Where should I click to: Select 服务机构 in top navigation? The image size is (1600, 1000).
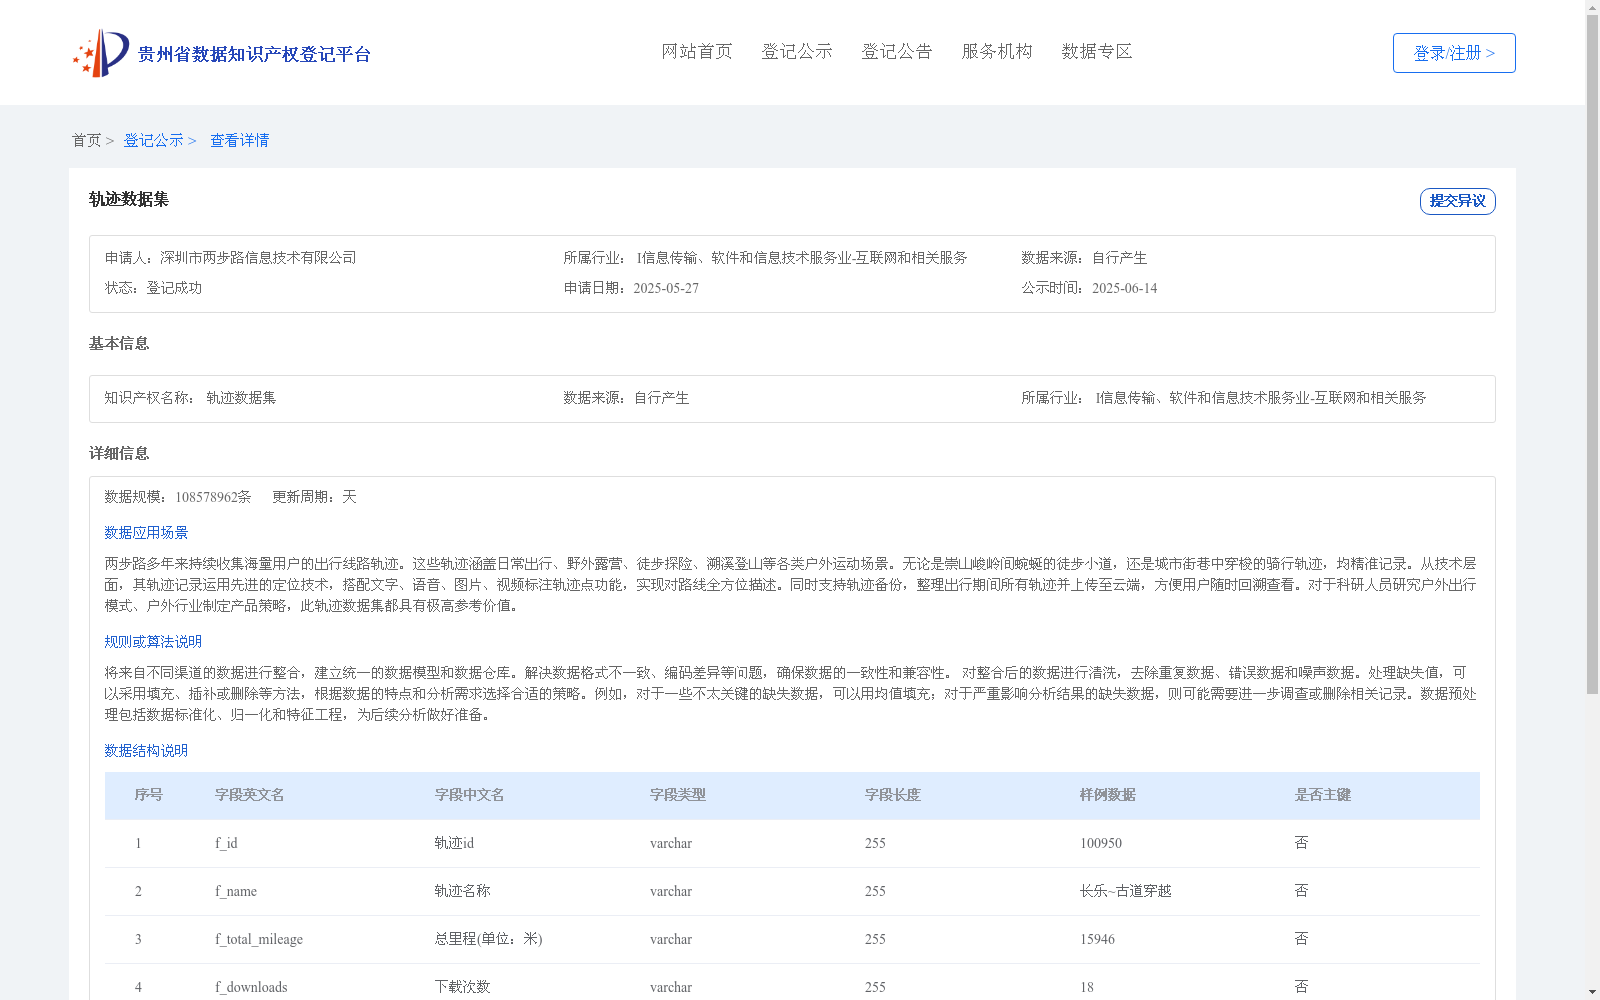pos(997,52)
